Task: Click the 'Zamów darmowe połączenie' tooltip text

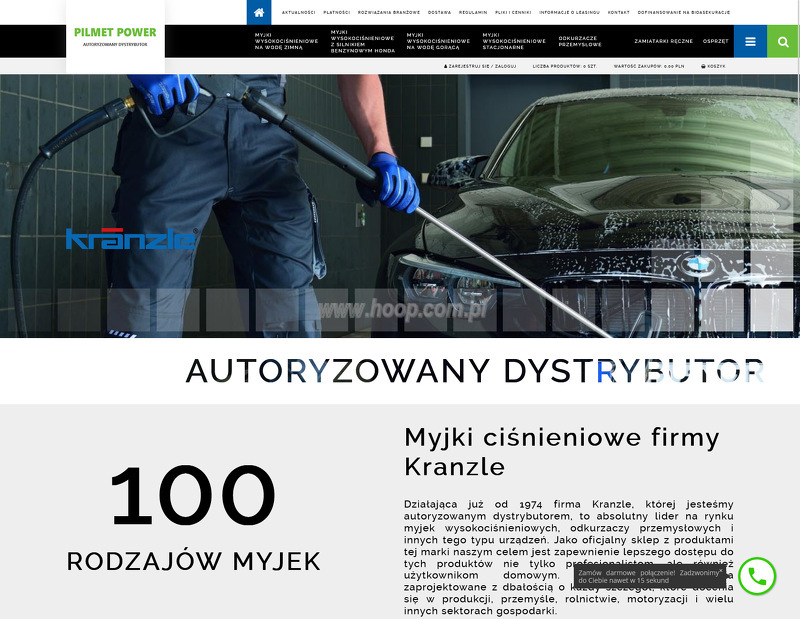Action: click(x=648, y=577)
